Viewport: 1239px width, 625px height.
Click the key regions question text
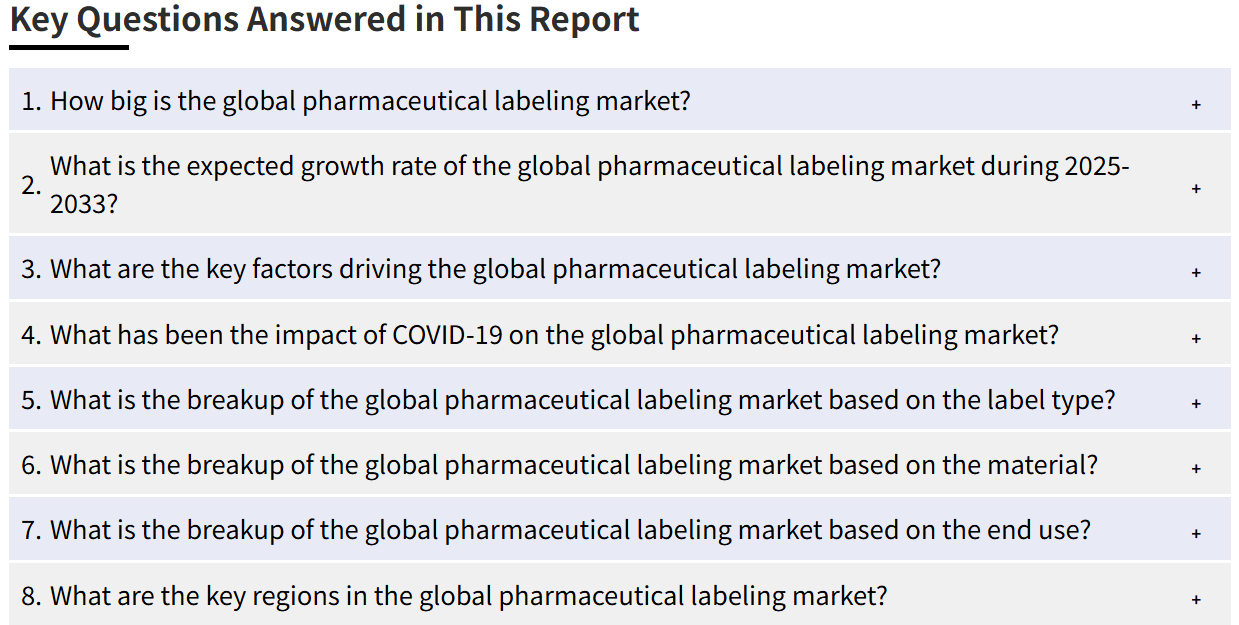tap(468, 596)
